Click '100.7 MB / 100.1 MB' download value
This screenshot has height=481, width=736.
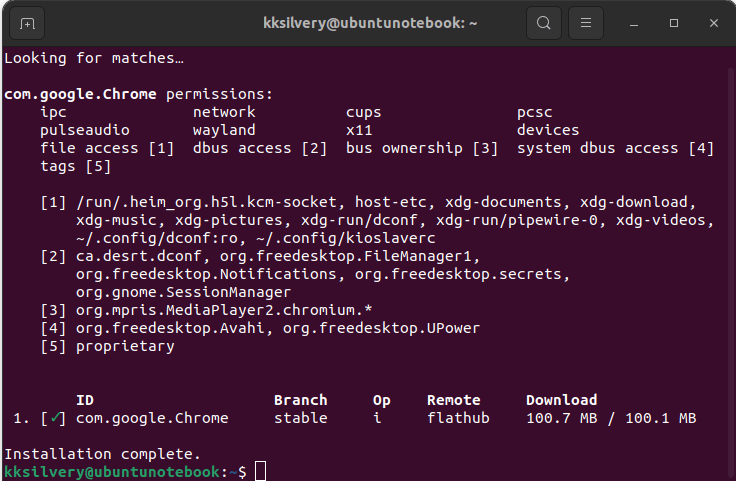click(x=611, y=418)
